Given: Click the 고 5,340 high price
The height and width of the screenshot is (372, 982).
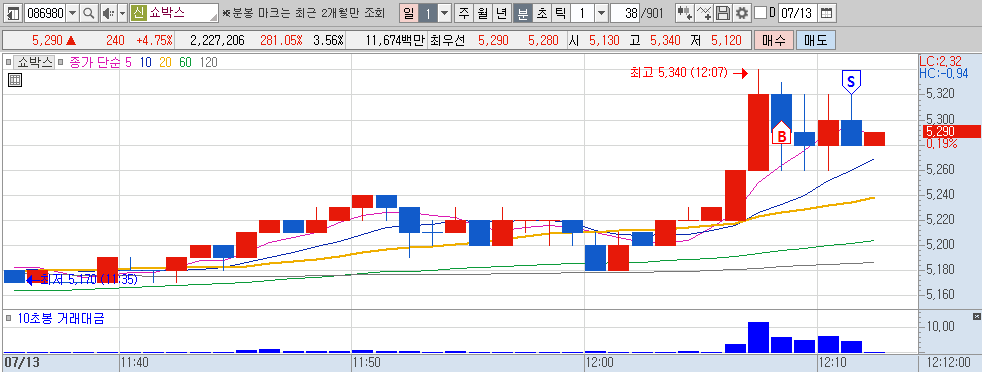Looking at the screenshot, I should [655, 41].
